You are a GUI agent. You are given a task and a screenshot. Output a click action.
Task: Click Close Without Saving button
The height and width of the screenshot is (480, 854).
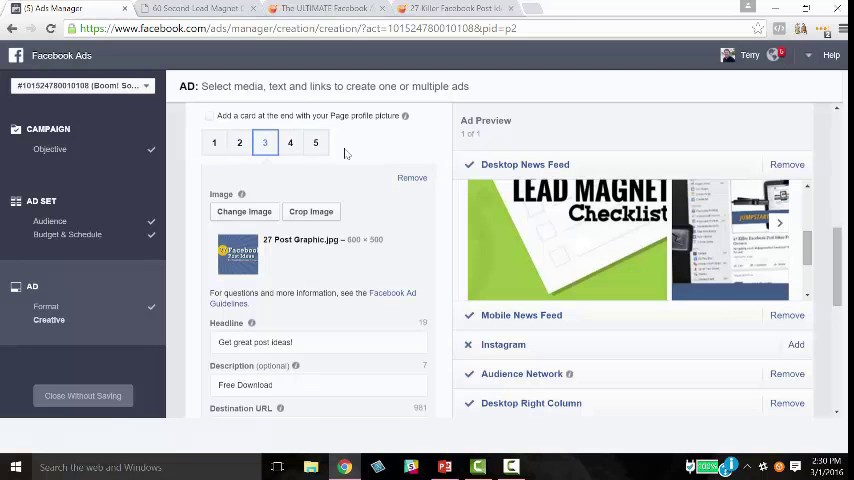click(x=83, y=396)
